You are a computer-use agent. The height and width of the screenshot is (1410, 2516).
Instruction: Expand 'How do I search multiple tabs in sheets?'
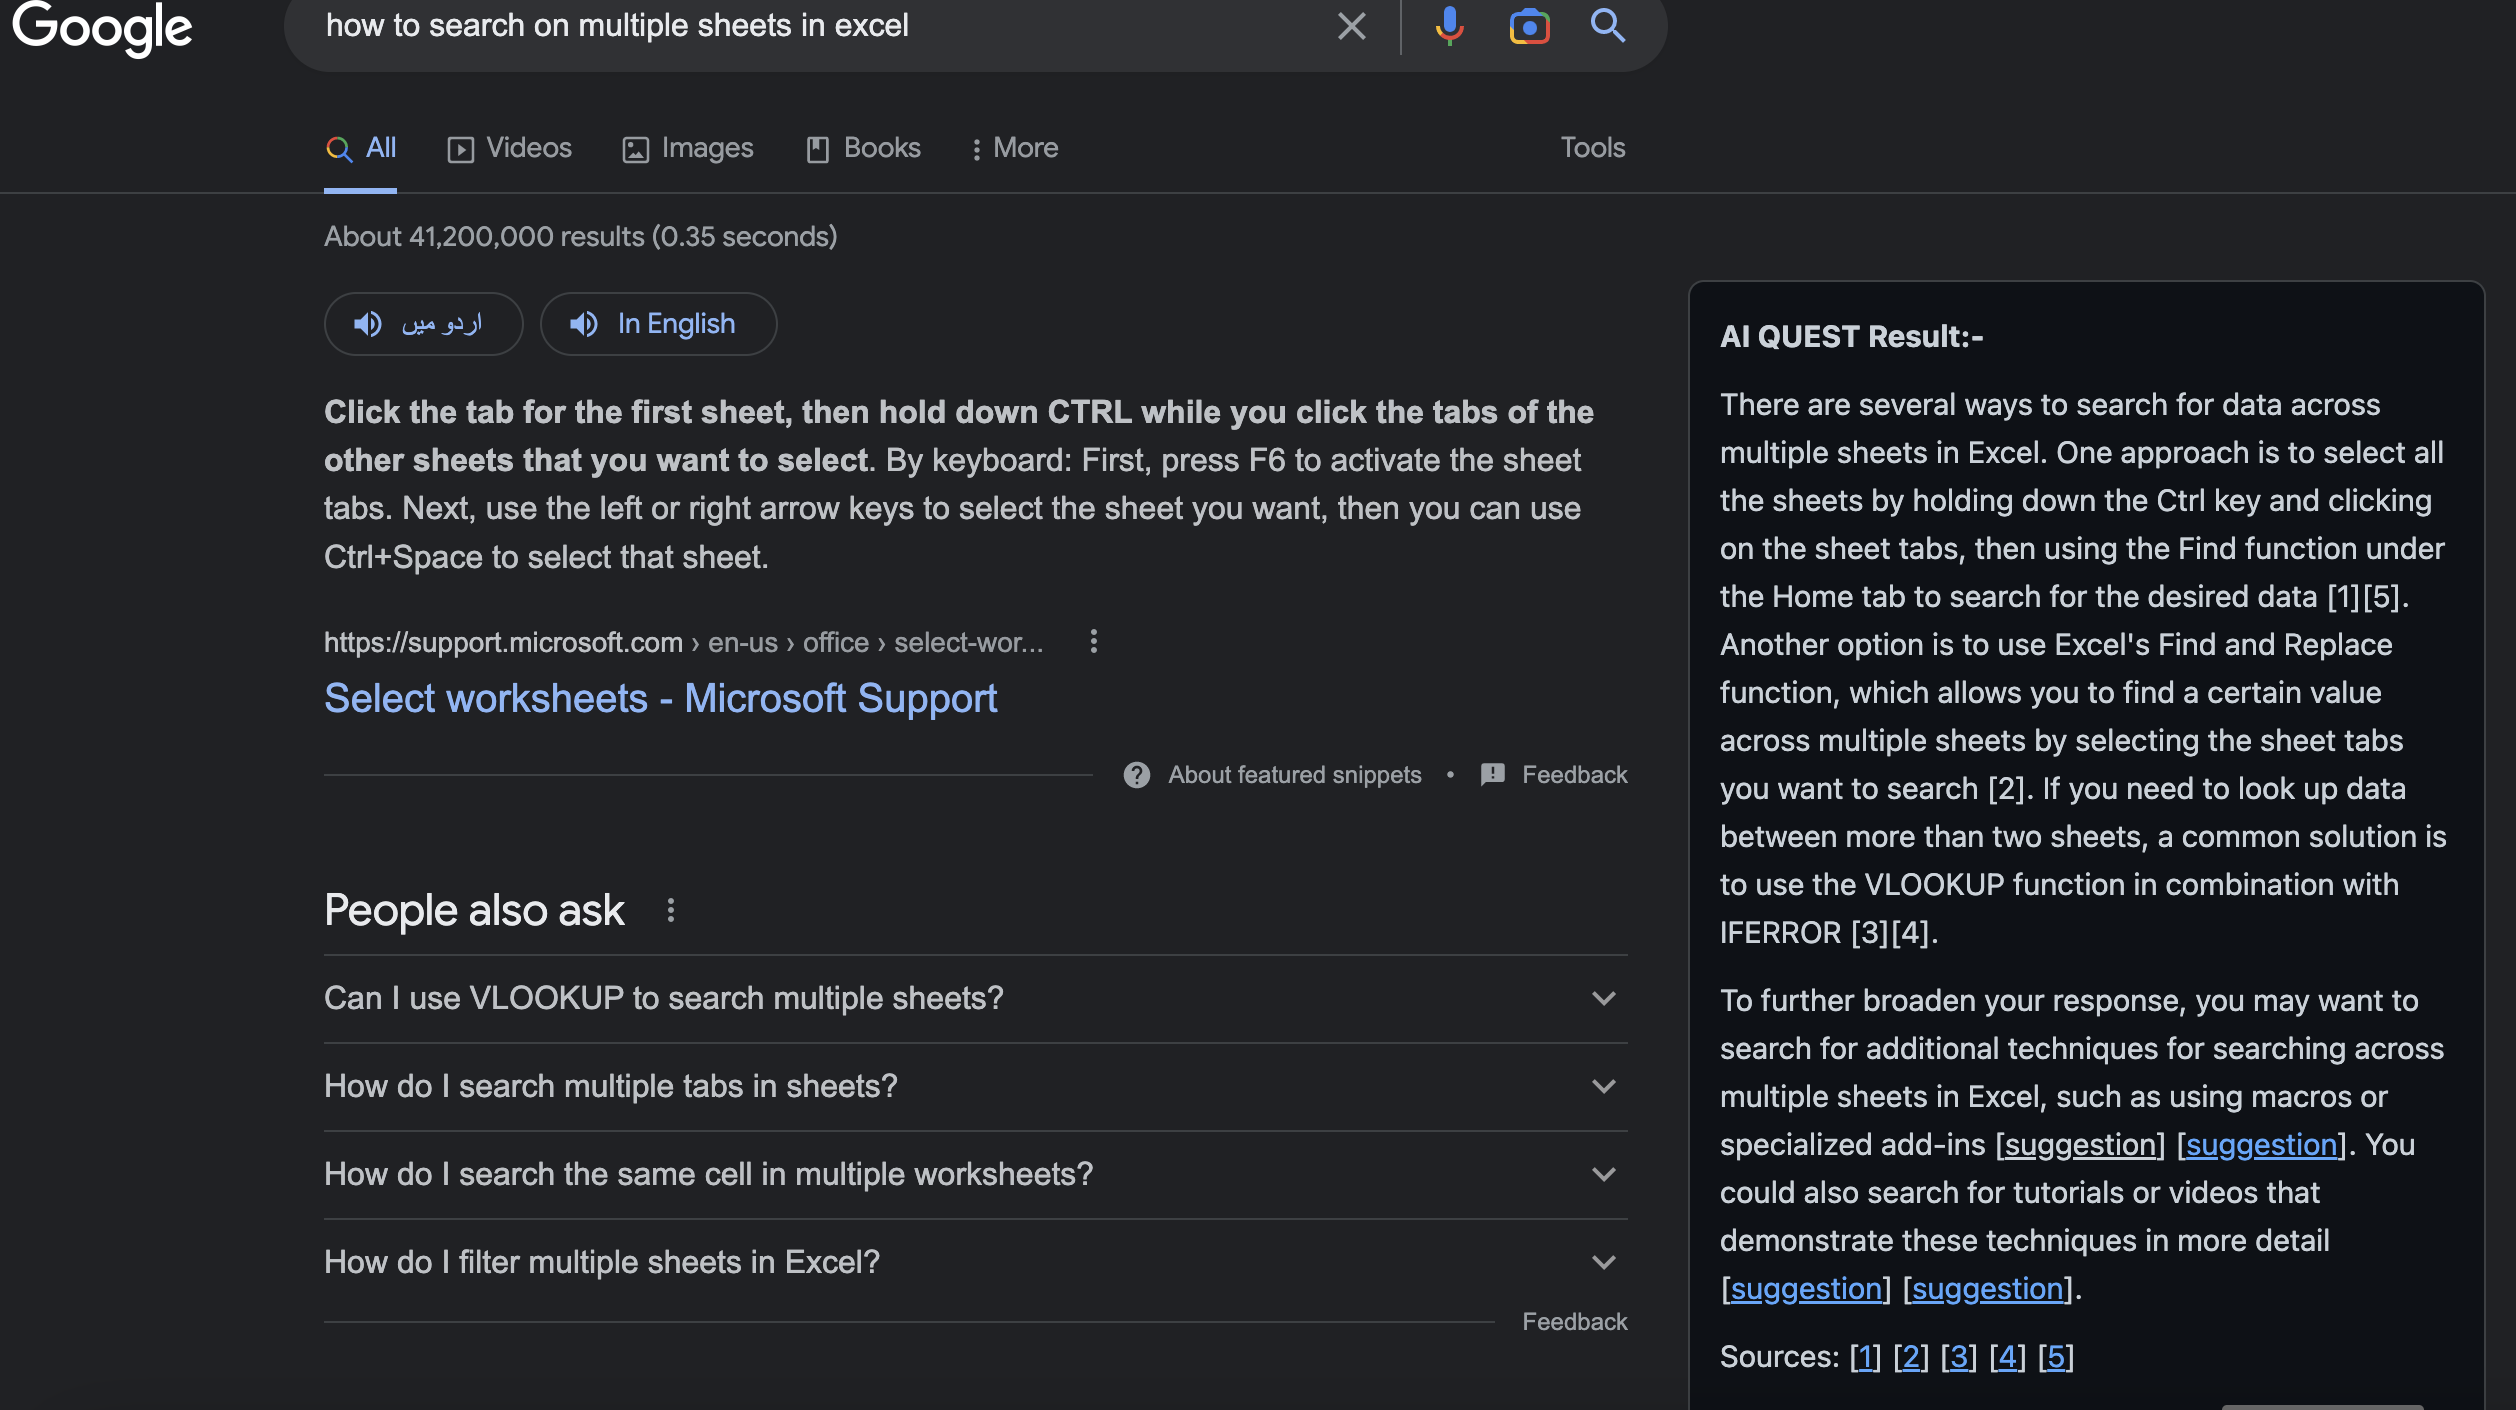coord(975,1086)
